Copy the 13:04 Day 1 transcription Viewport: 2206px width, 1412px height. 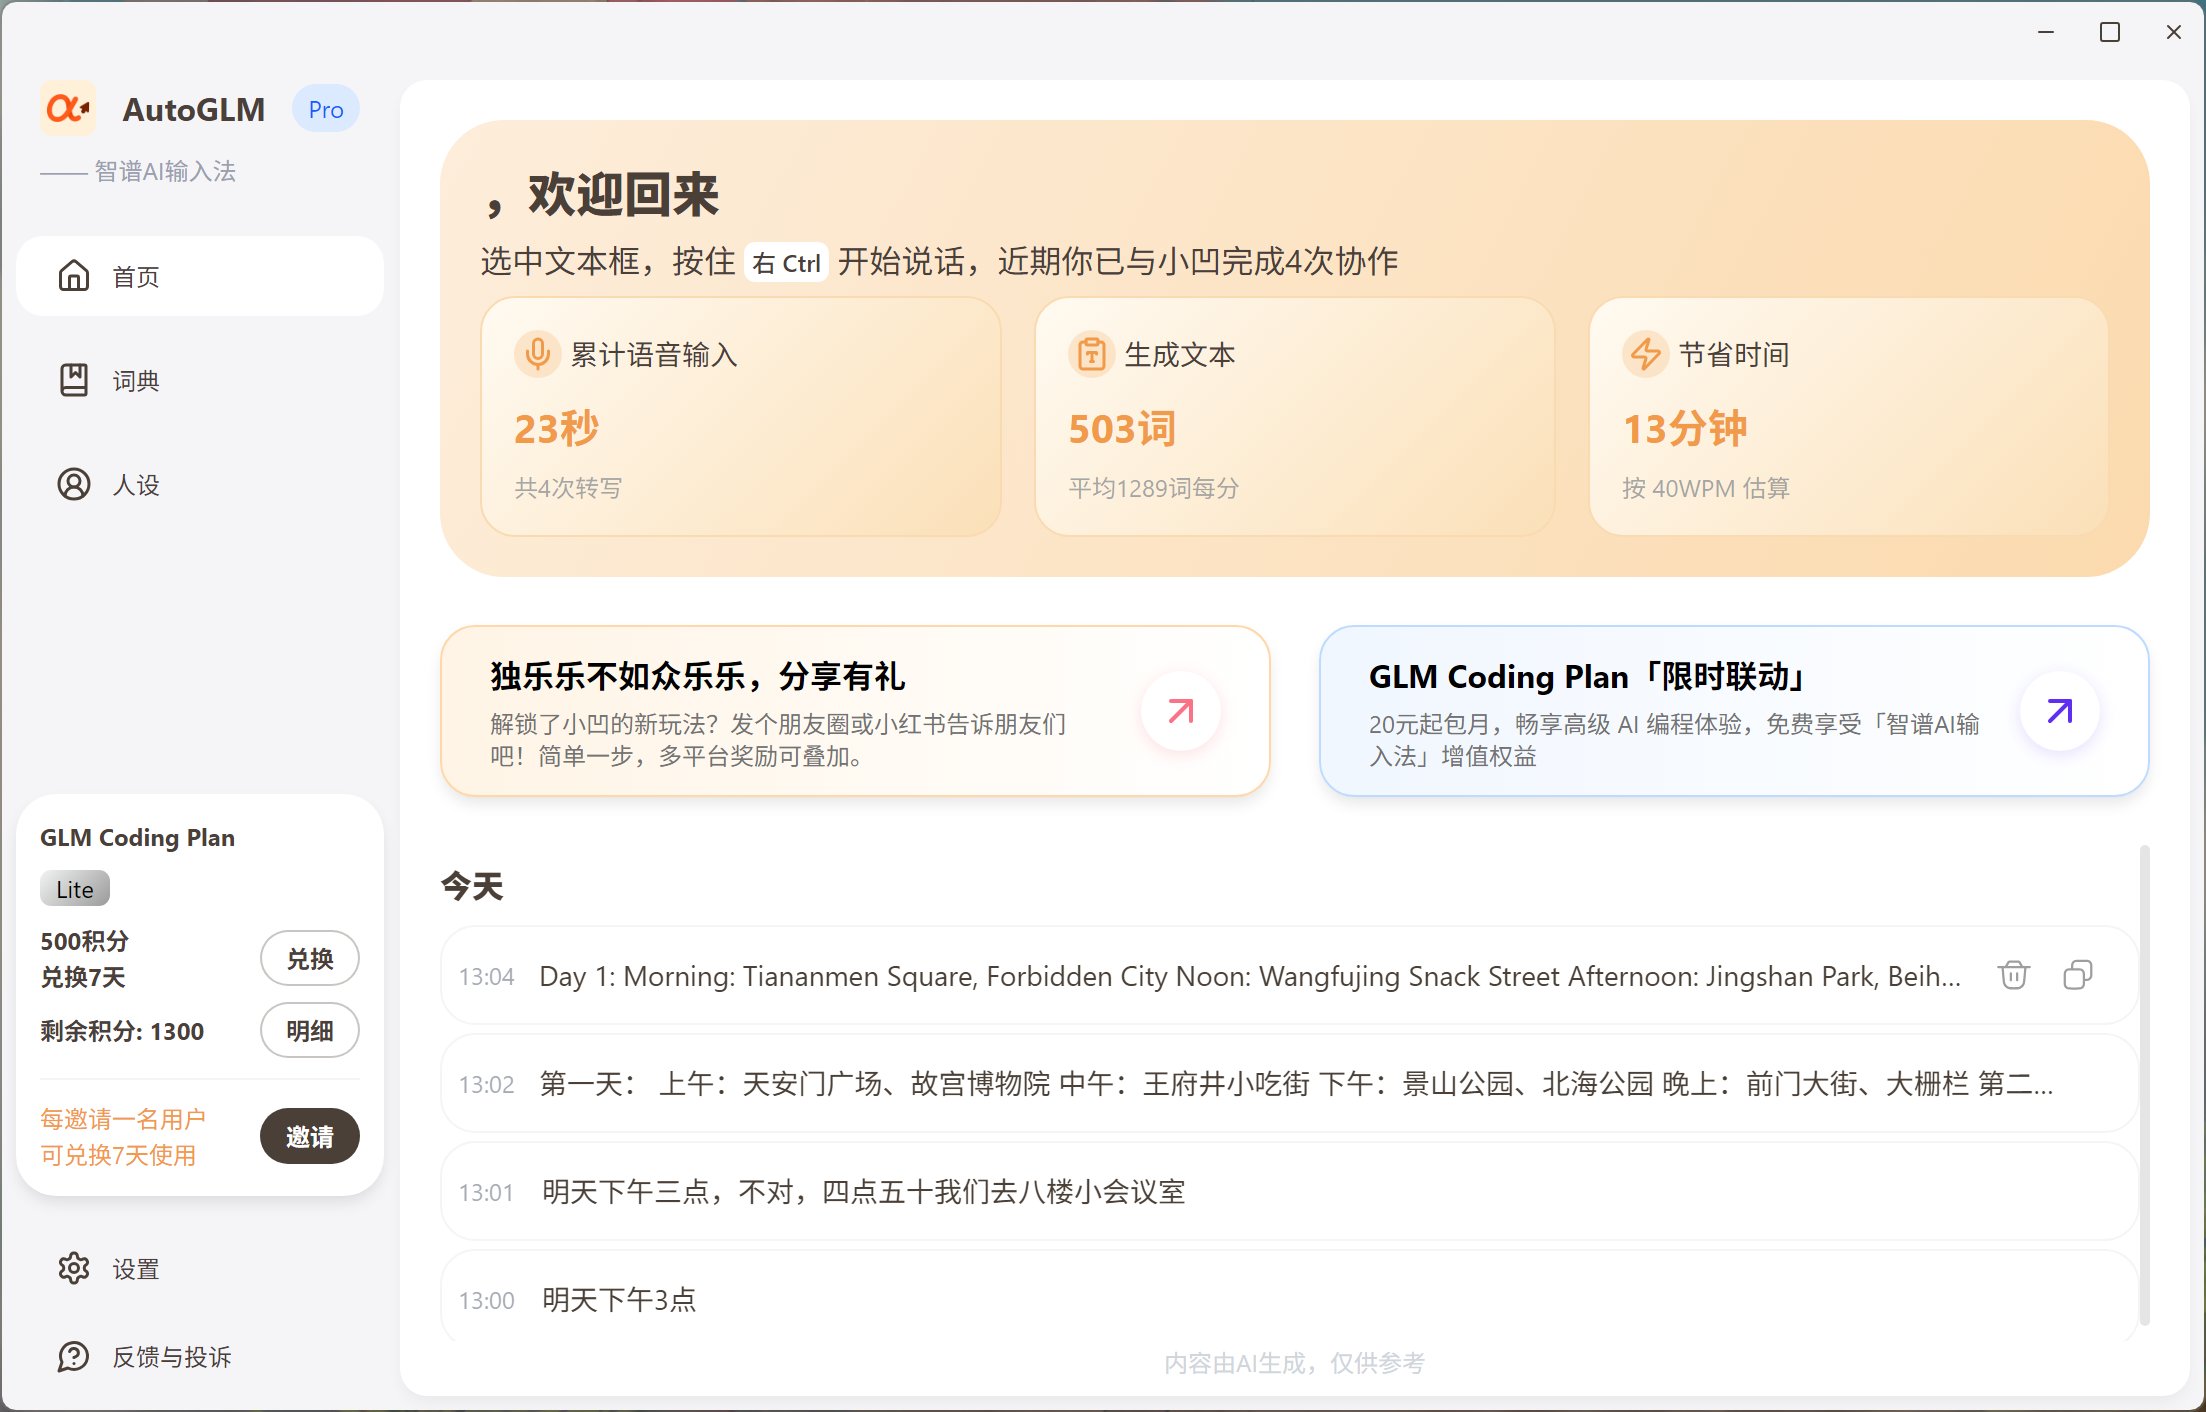2078,975
